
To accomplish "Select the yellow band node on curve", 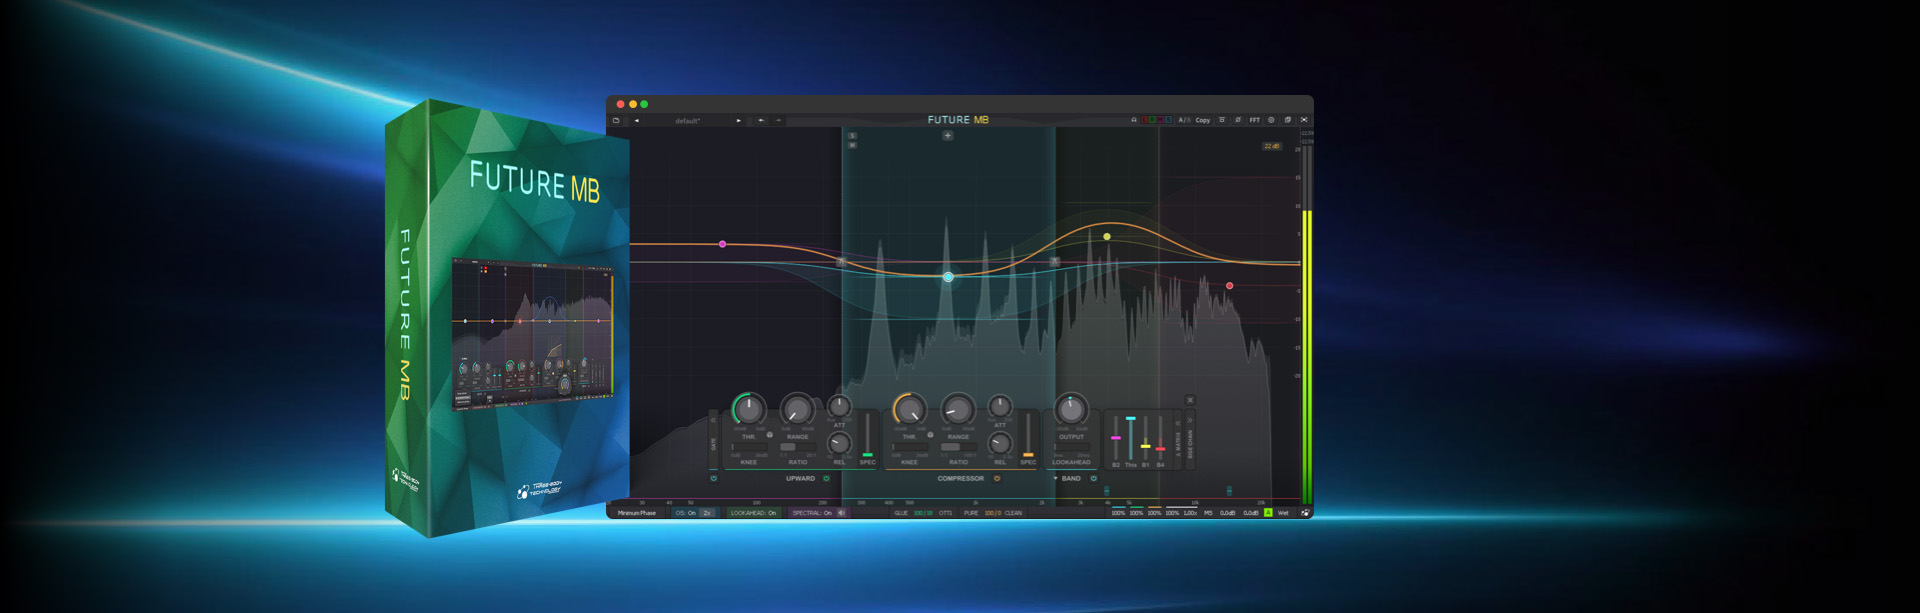I will coord(1107,237).
